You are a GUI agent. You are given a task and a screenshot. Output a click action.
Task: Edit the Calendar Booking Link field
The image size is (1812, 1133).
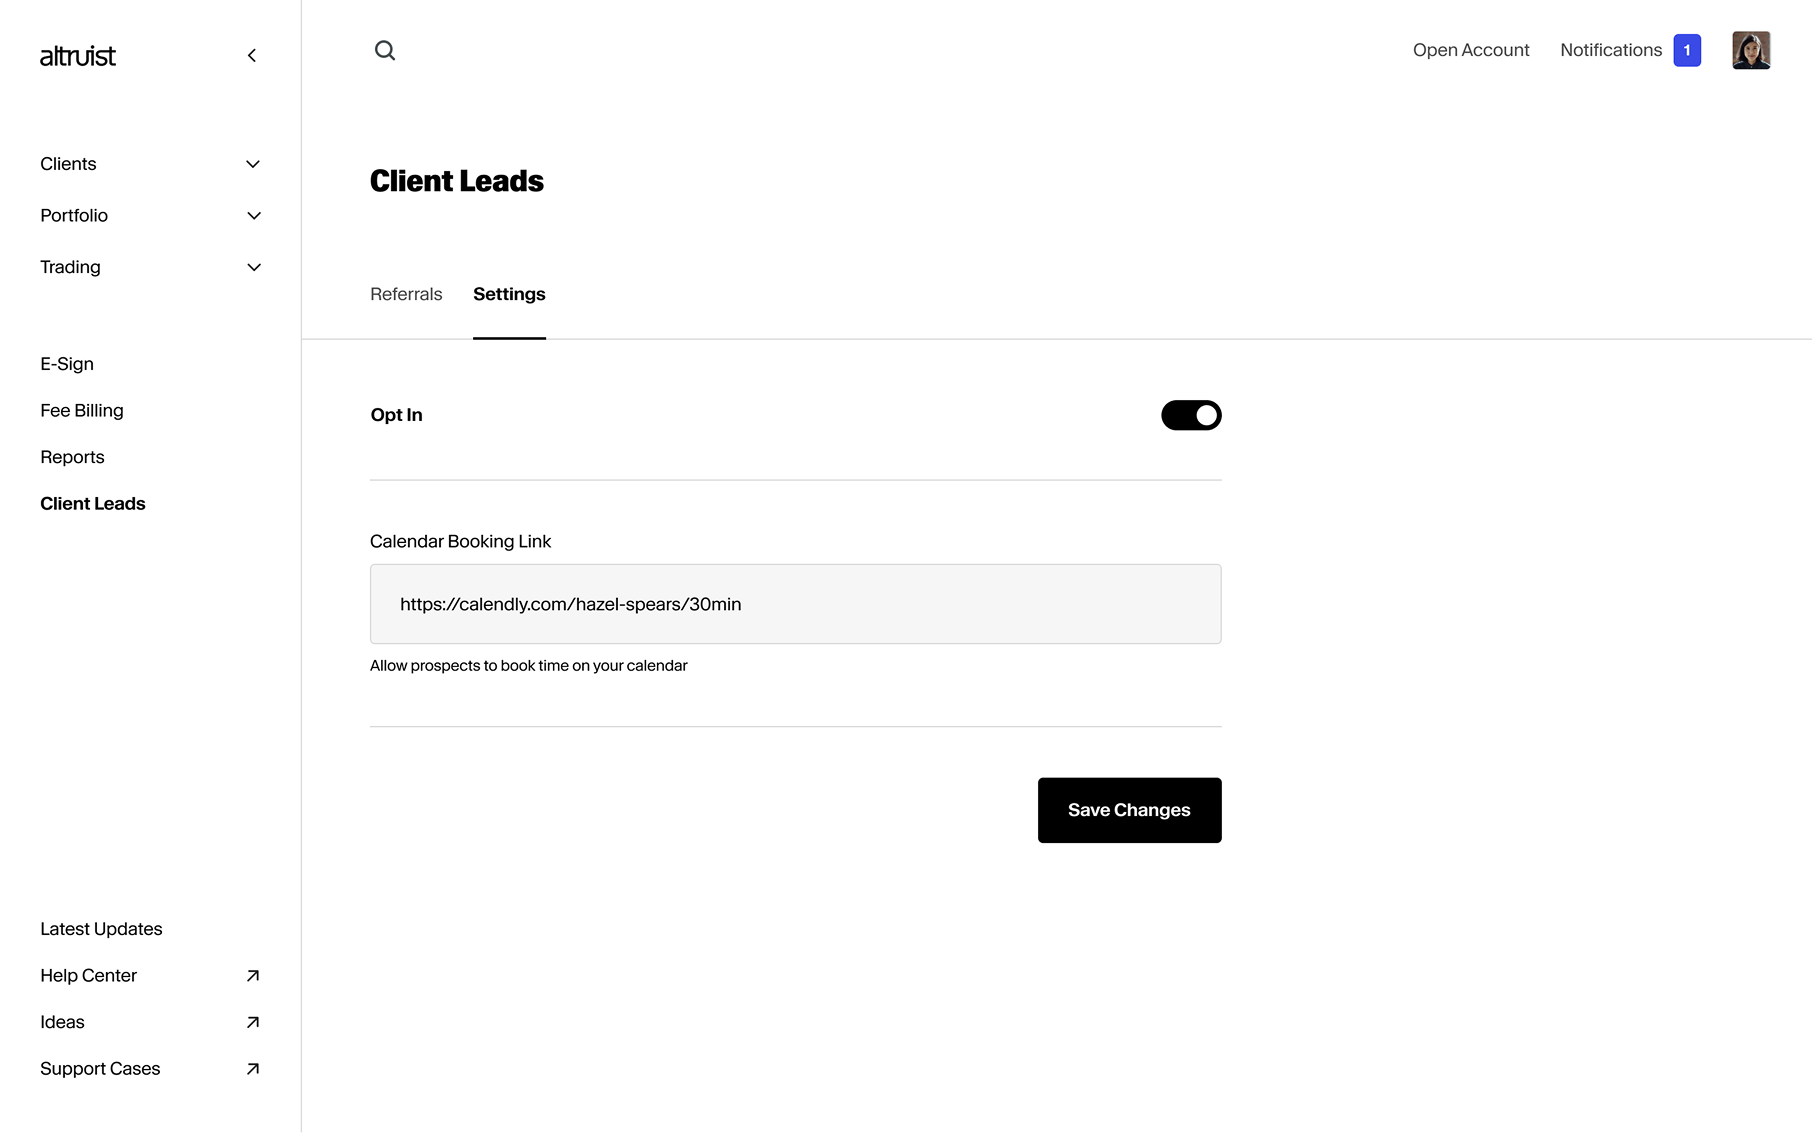(795, 604)
